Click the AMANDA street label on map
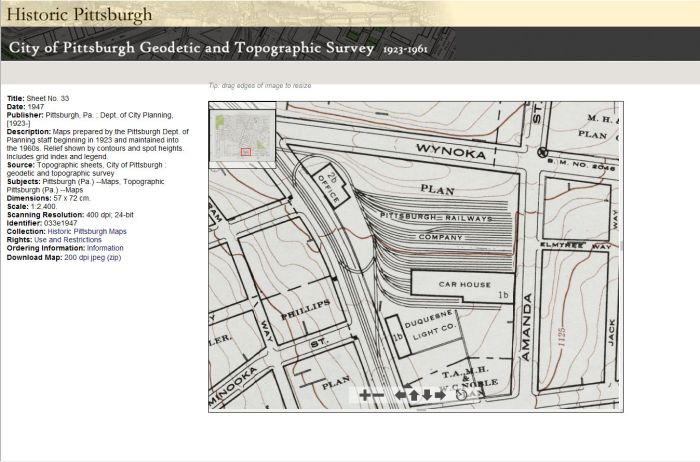 pos(526,327)
